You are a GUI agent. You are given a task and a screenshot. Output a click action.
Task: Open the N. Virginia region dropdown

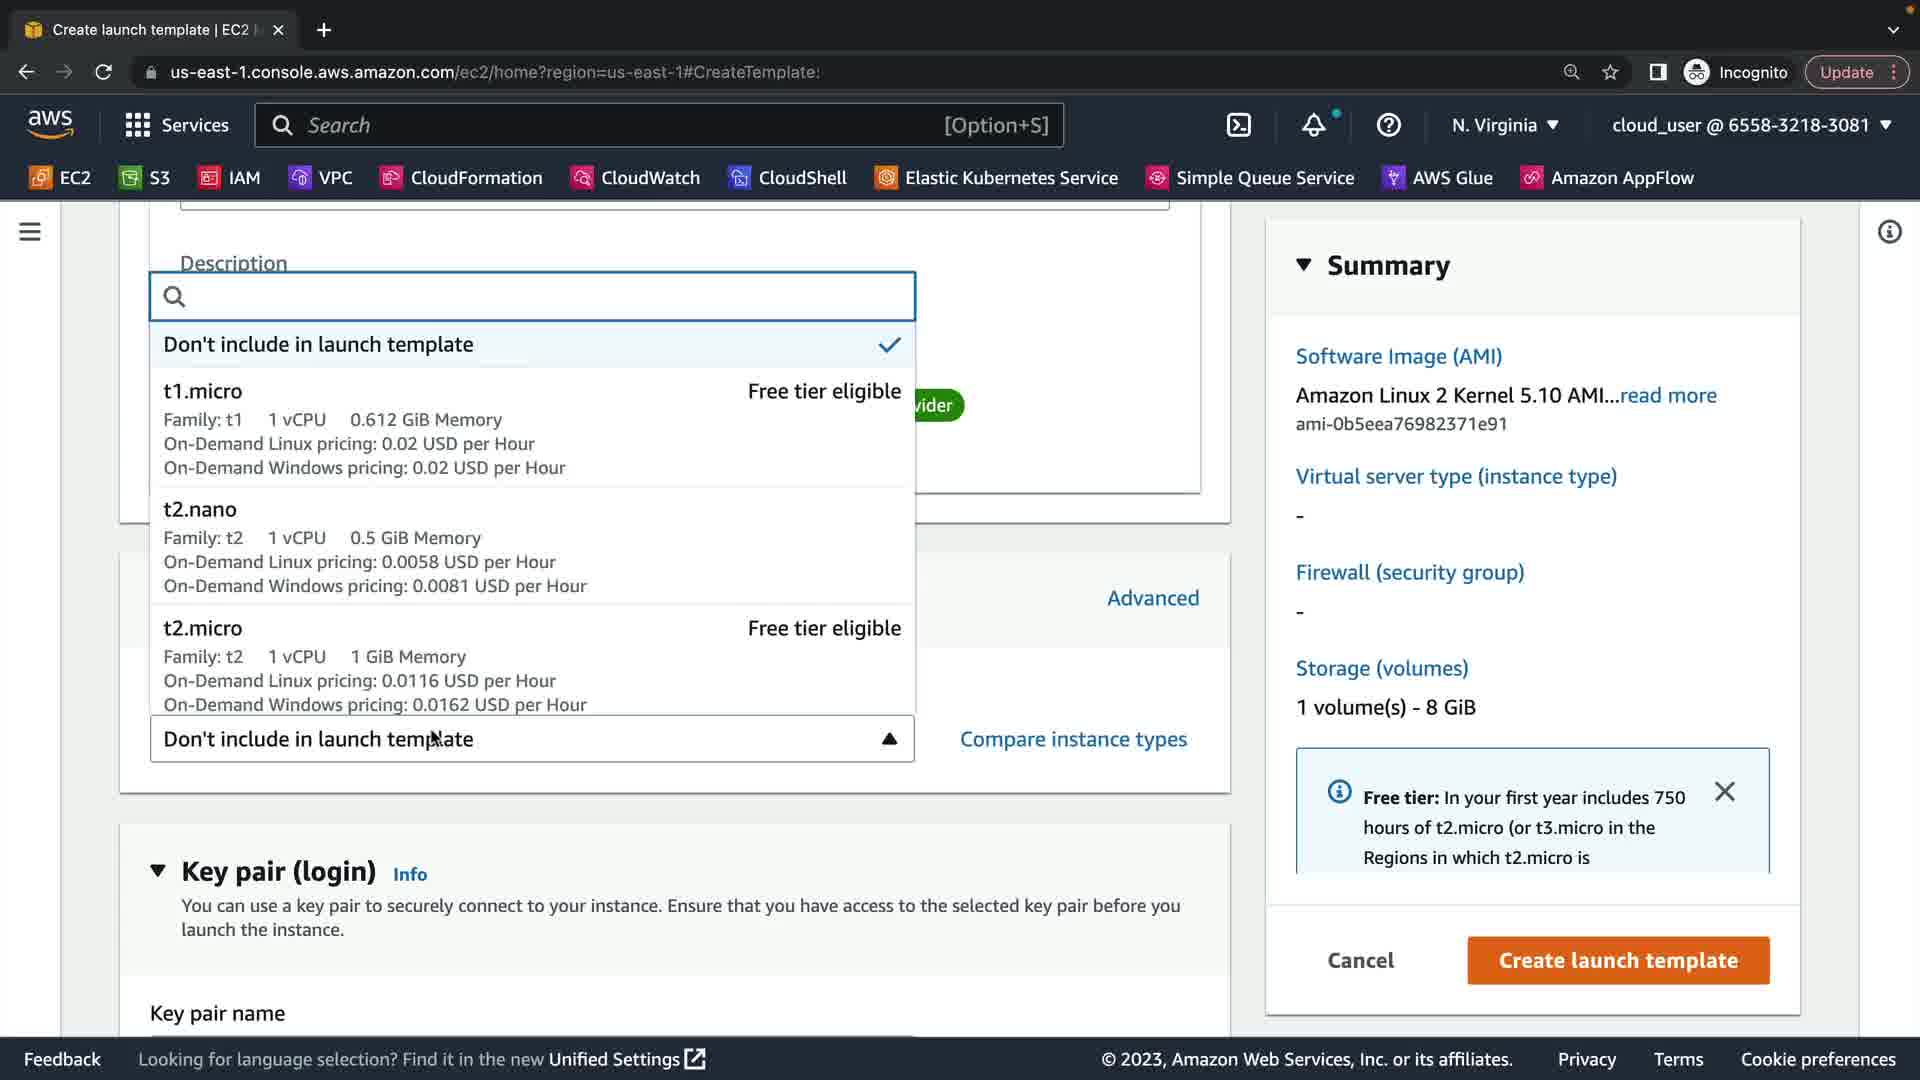tap(1505, 125)
